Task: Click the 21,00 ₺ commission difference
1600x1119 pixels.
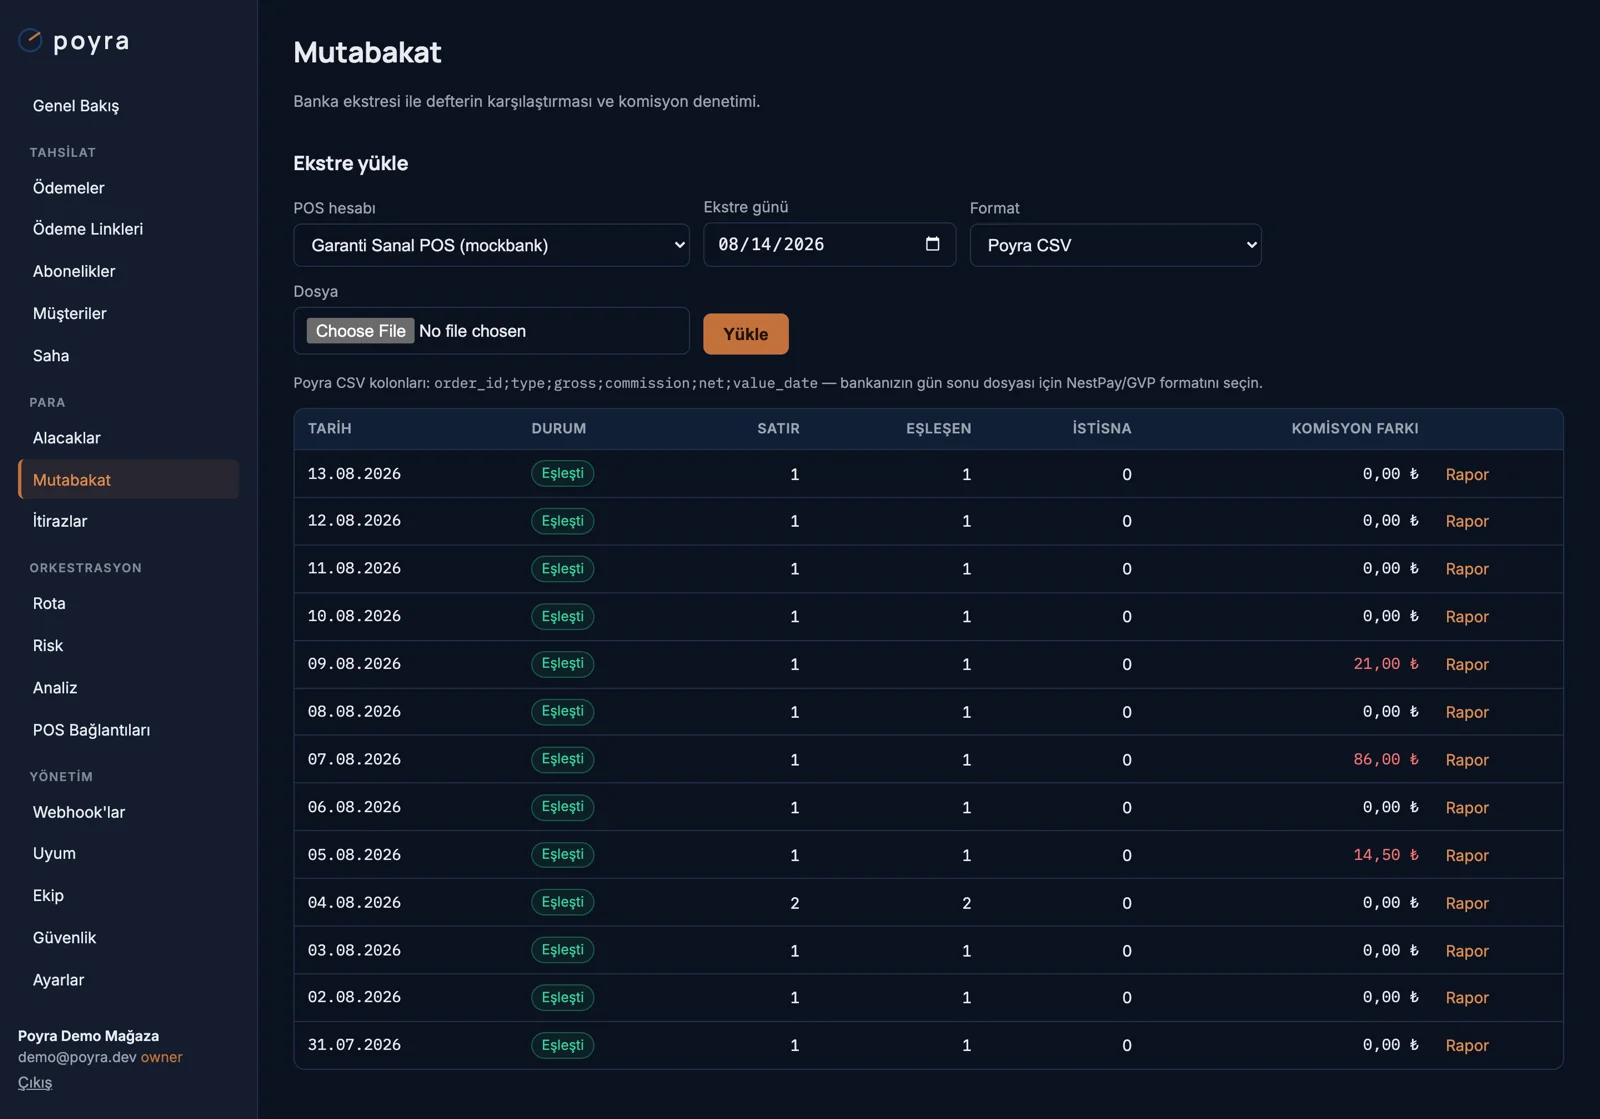Action: (1386, 664)
